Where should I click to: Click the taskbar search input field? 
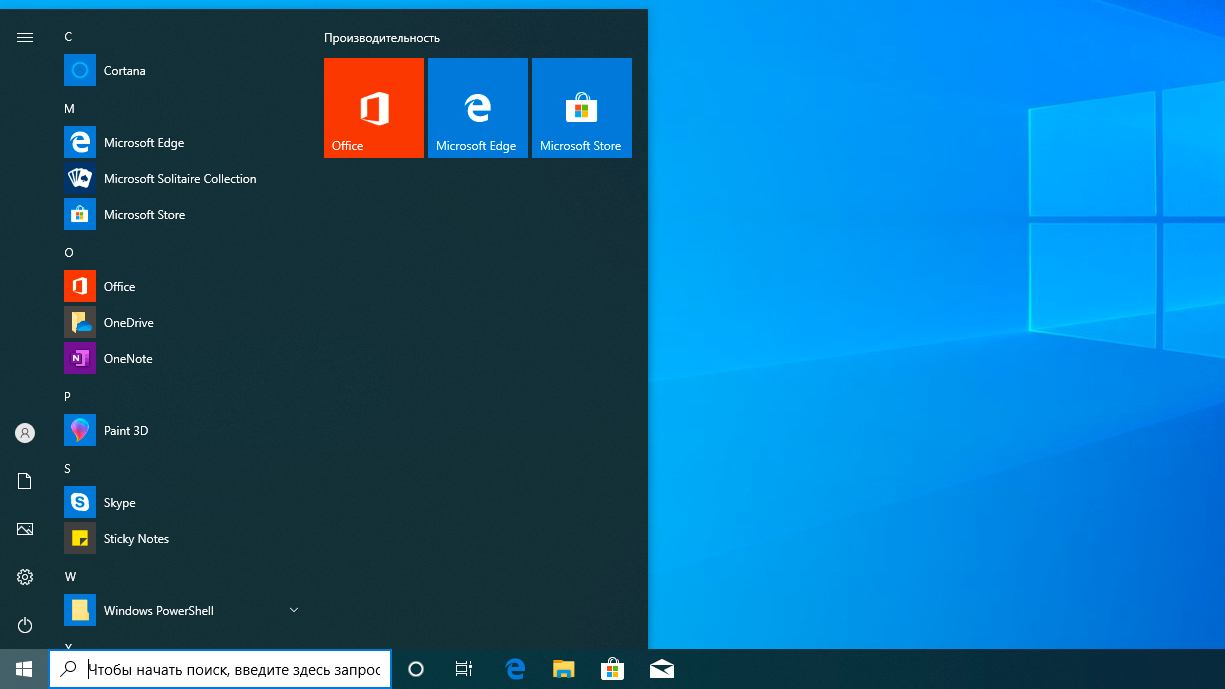pos(233,670)
